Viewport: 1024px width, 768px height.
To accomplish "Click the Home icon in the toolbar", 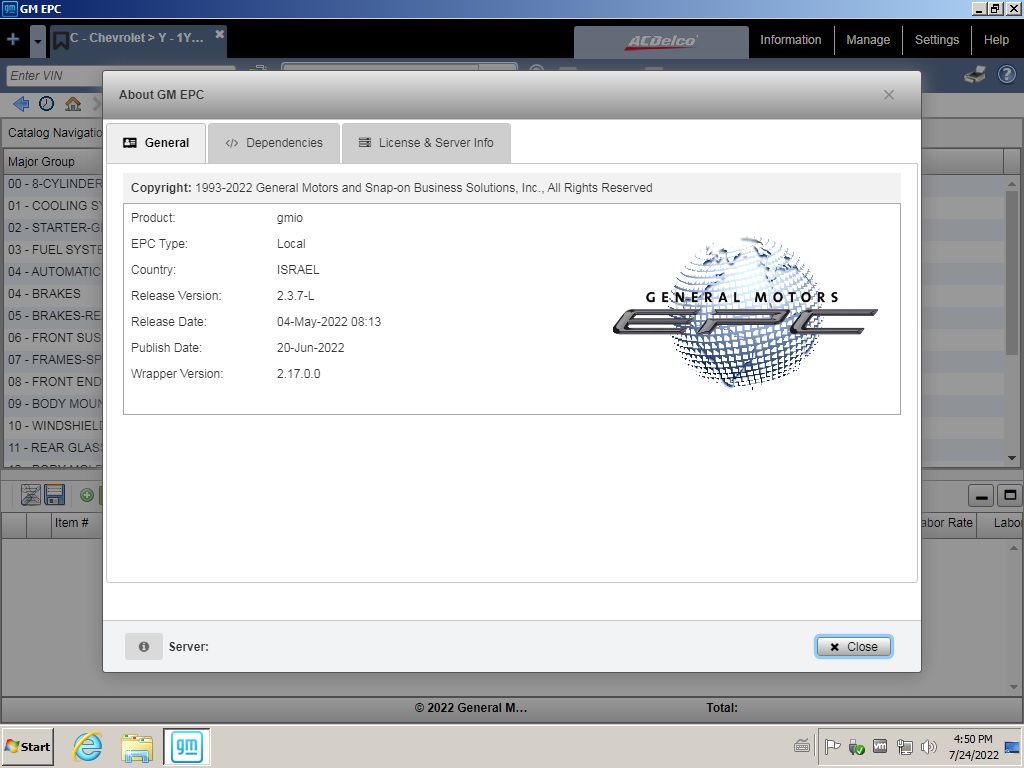I will [71, 103].
